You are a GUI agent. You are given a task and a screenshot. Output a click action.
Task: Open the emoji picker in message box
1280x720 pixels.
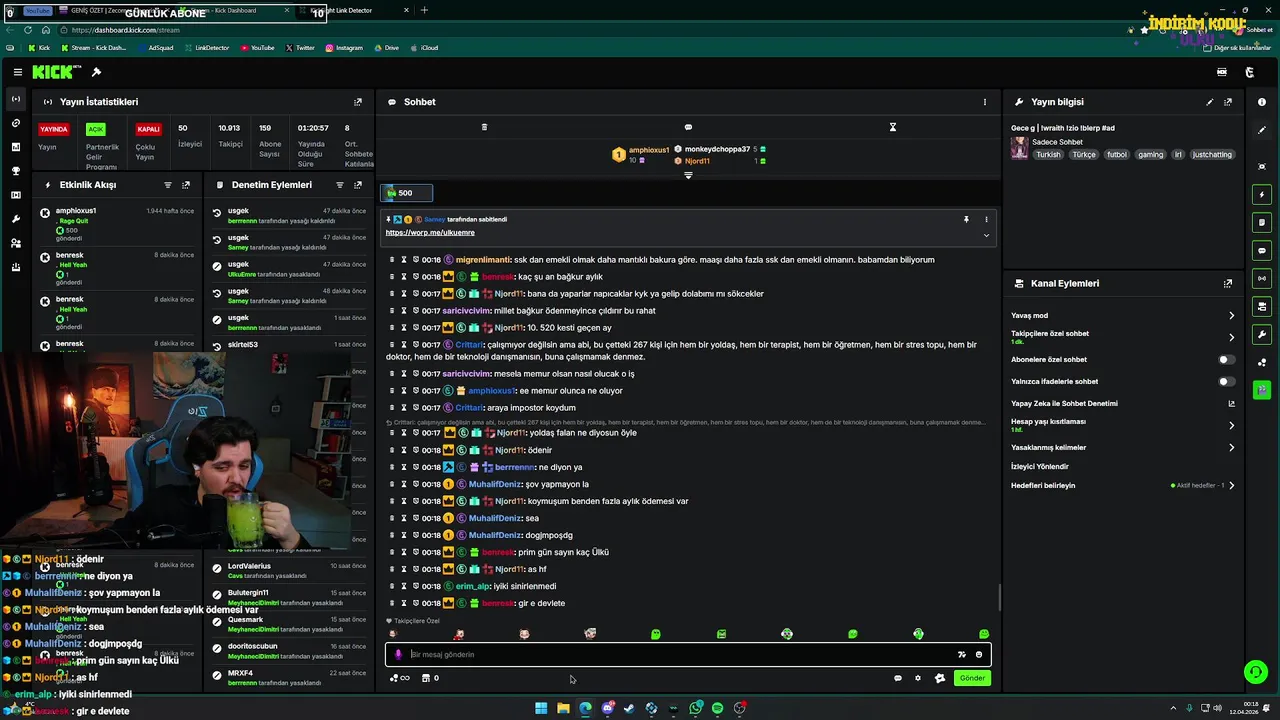tap(979, 654)
